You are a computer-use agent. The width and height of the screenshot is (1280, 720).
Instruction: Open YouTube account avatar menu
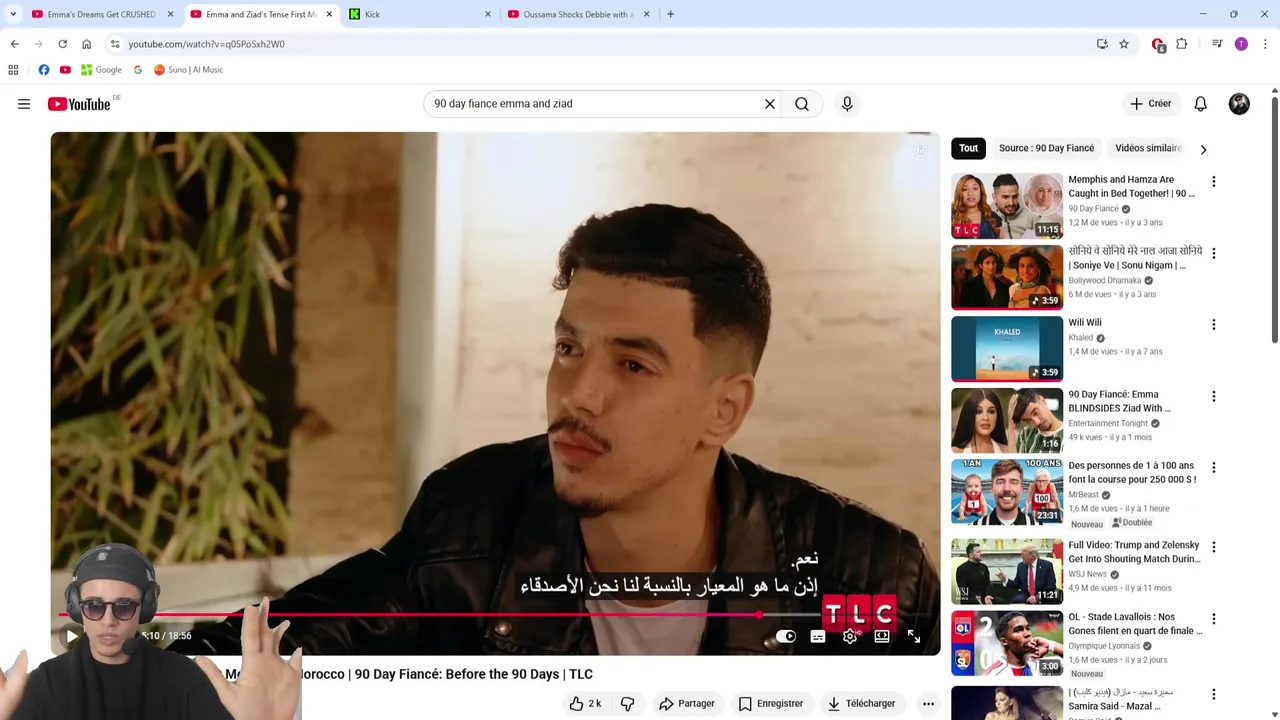point(1239,104)
